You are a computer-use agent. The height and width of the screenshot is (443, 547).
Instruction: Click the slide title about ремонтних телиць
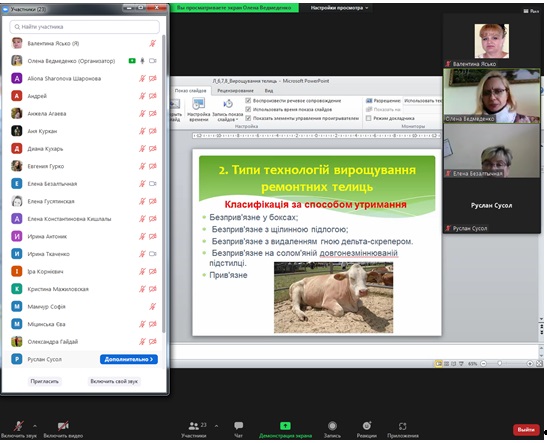click(317, 178)
